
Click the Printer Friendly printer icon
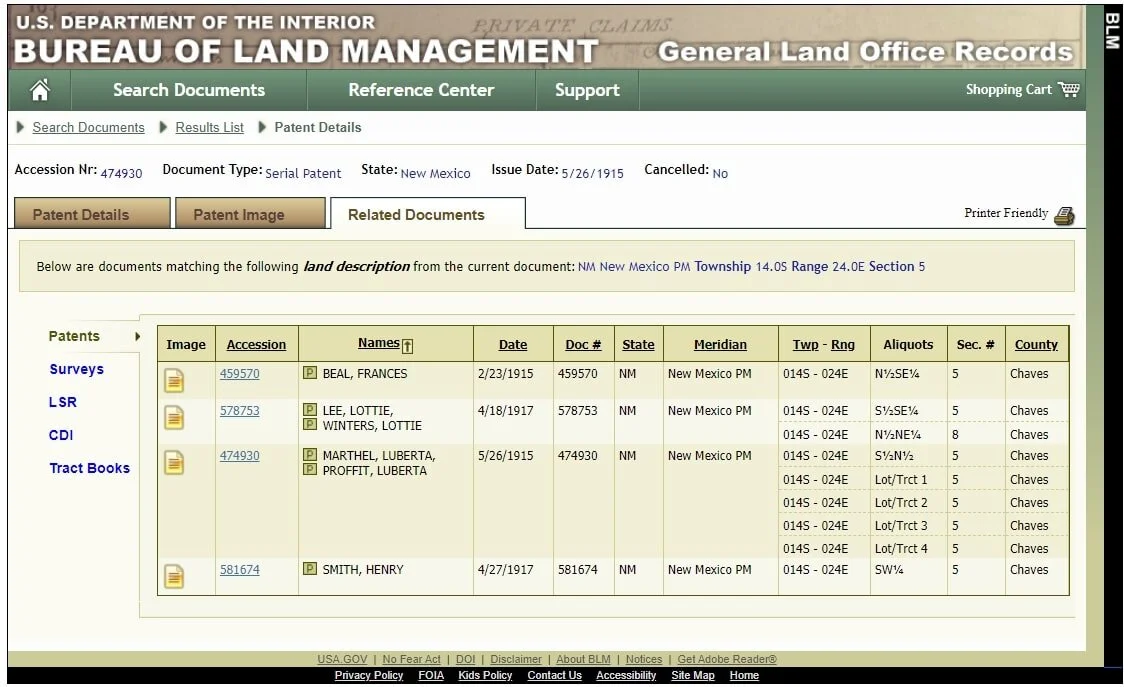pyautogui.click(x=1065, y=215)
